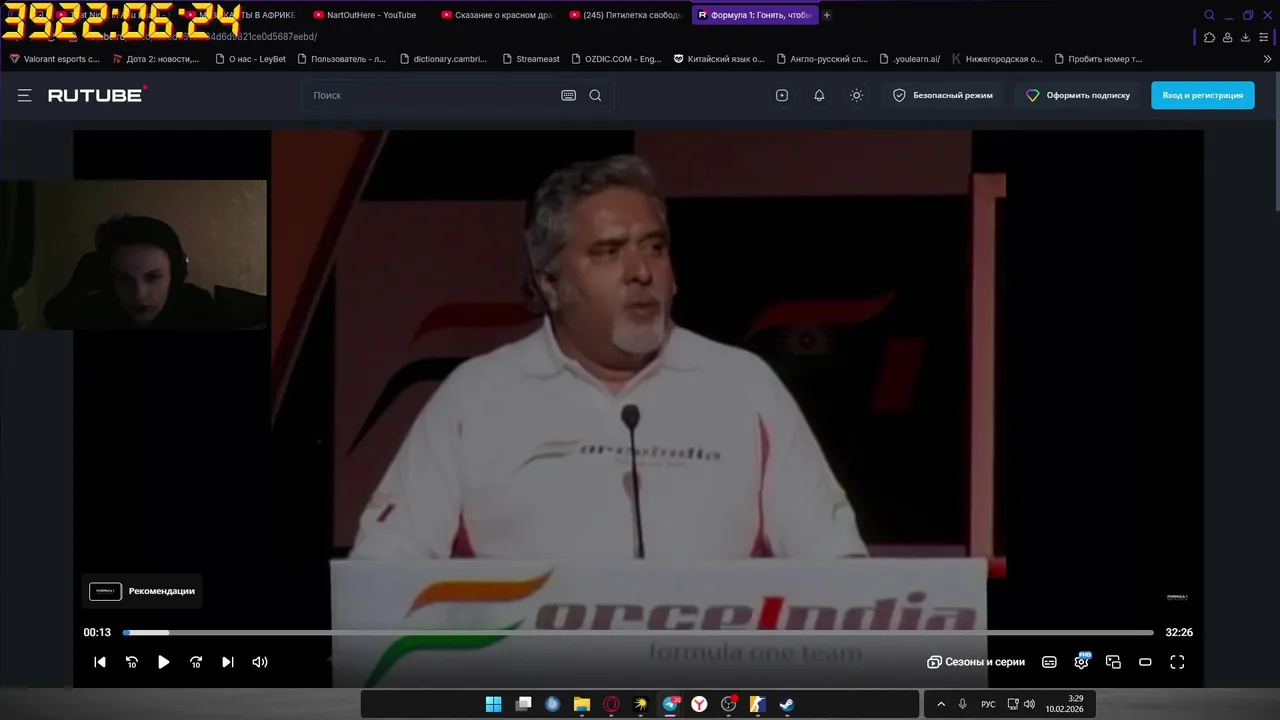Viewport: 1280px width, 720px height.
Task: Open Нижегородская о... bookmark
Action: click(x=997, y=59)
